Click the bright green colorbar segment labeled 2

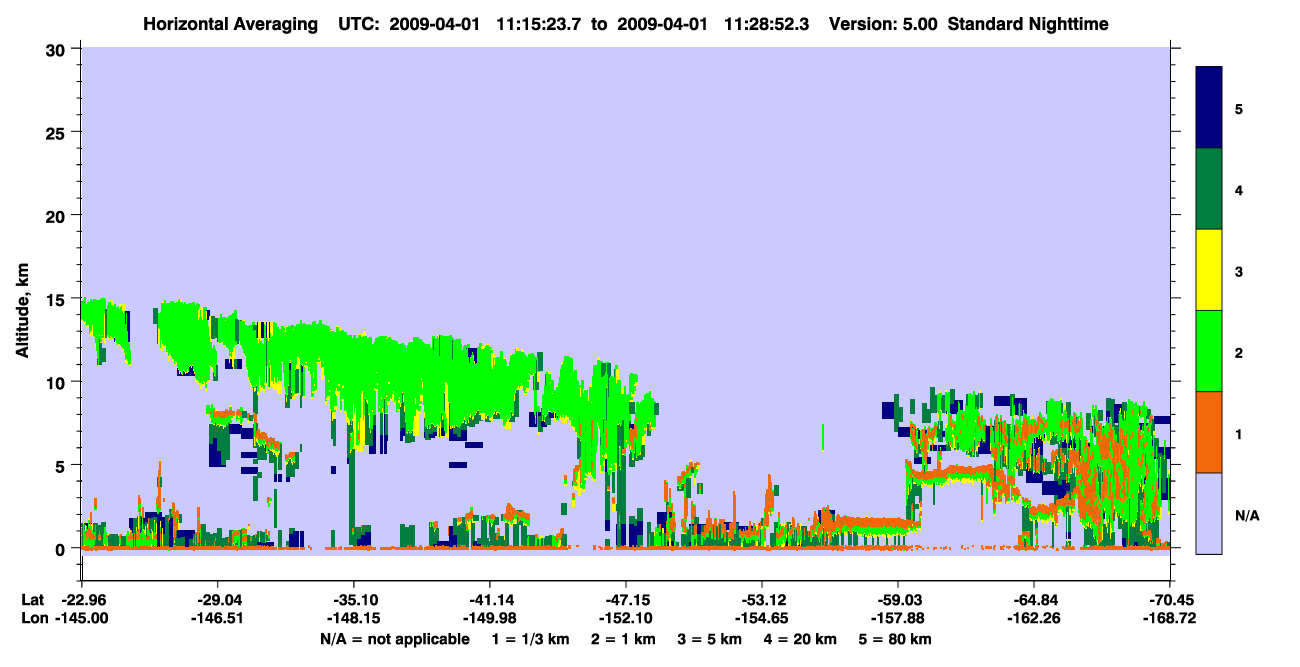[1209, 351]
